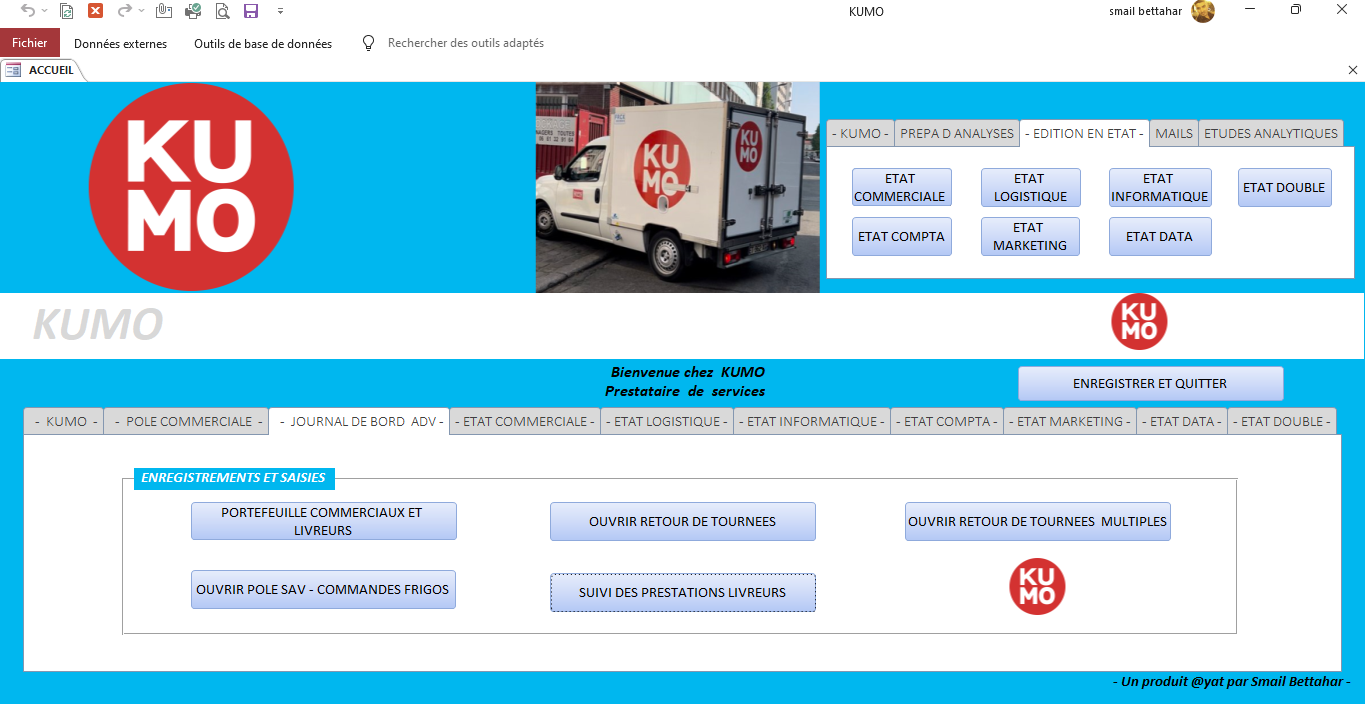Click the KUMO delivery van photo
Image resolution: width=1365 pixels, height=704 pixels.
(677, 188)
